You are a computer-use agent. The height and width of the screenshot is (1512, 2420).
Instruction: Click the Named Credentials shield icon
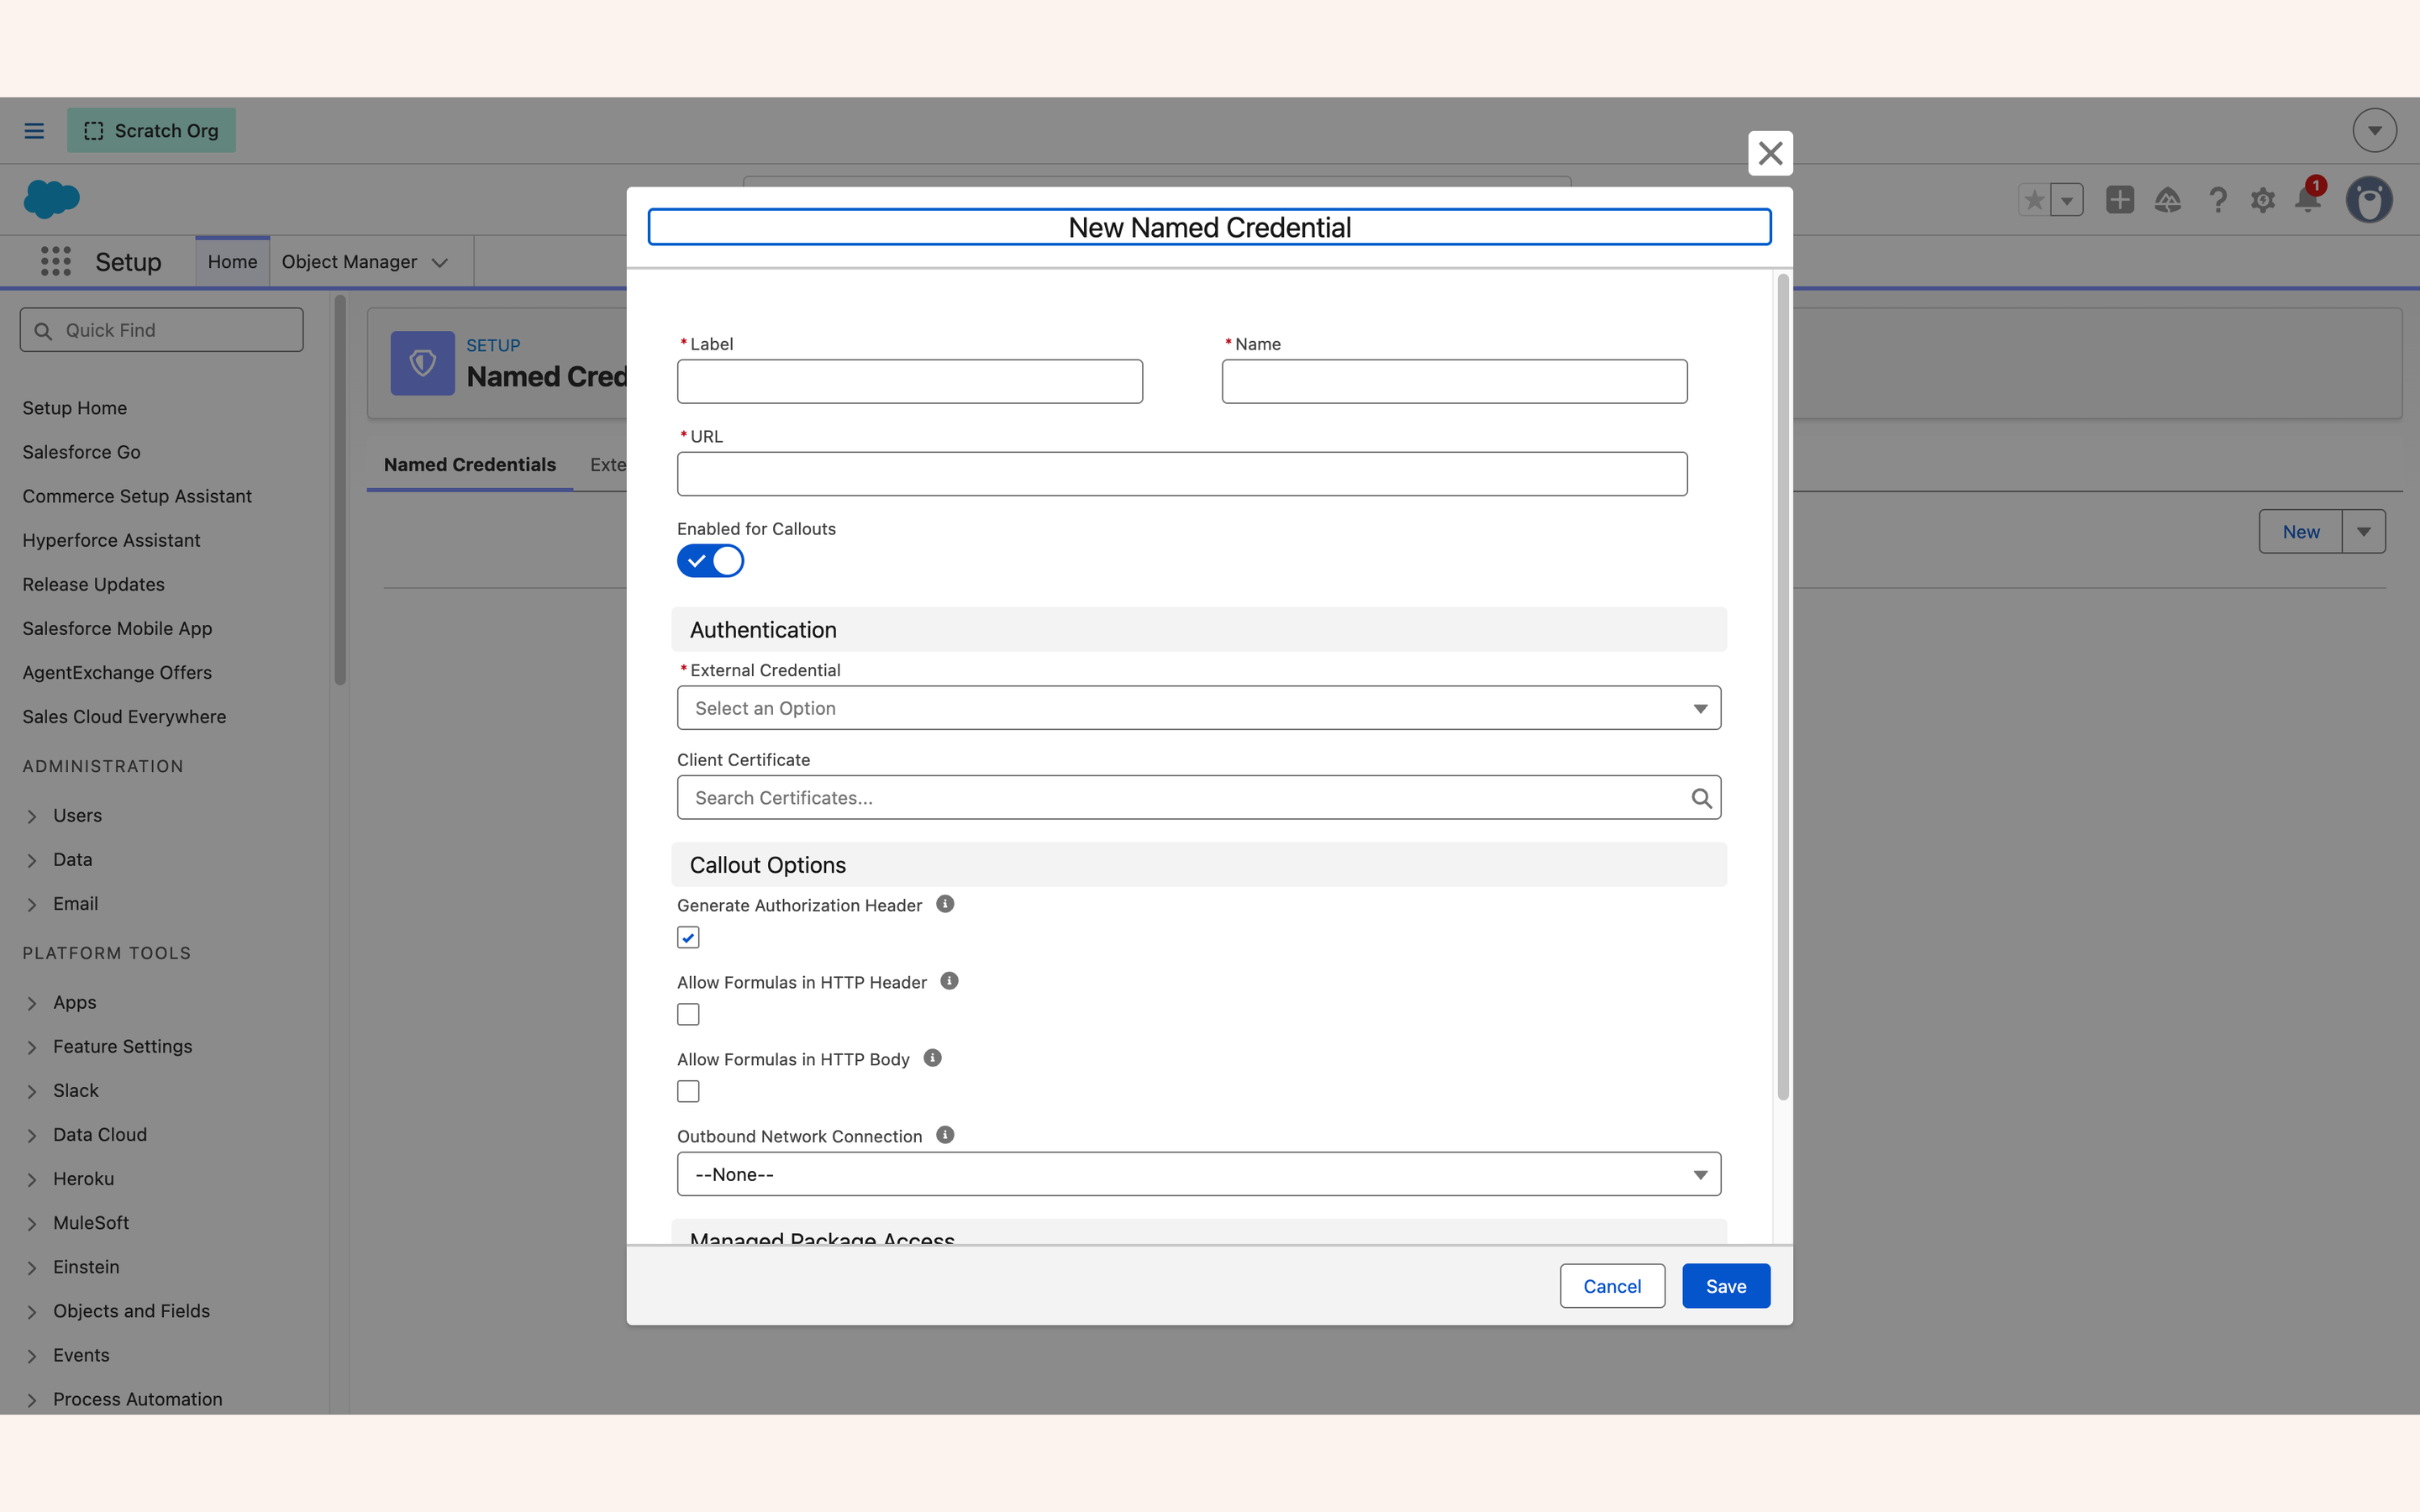[422, 363]
